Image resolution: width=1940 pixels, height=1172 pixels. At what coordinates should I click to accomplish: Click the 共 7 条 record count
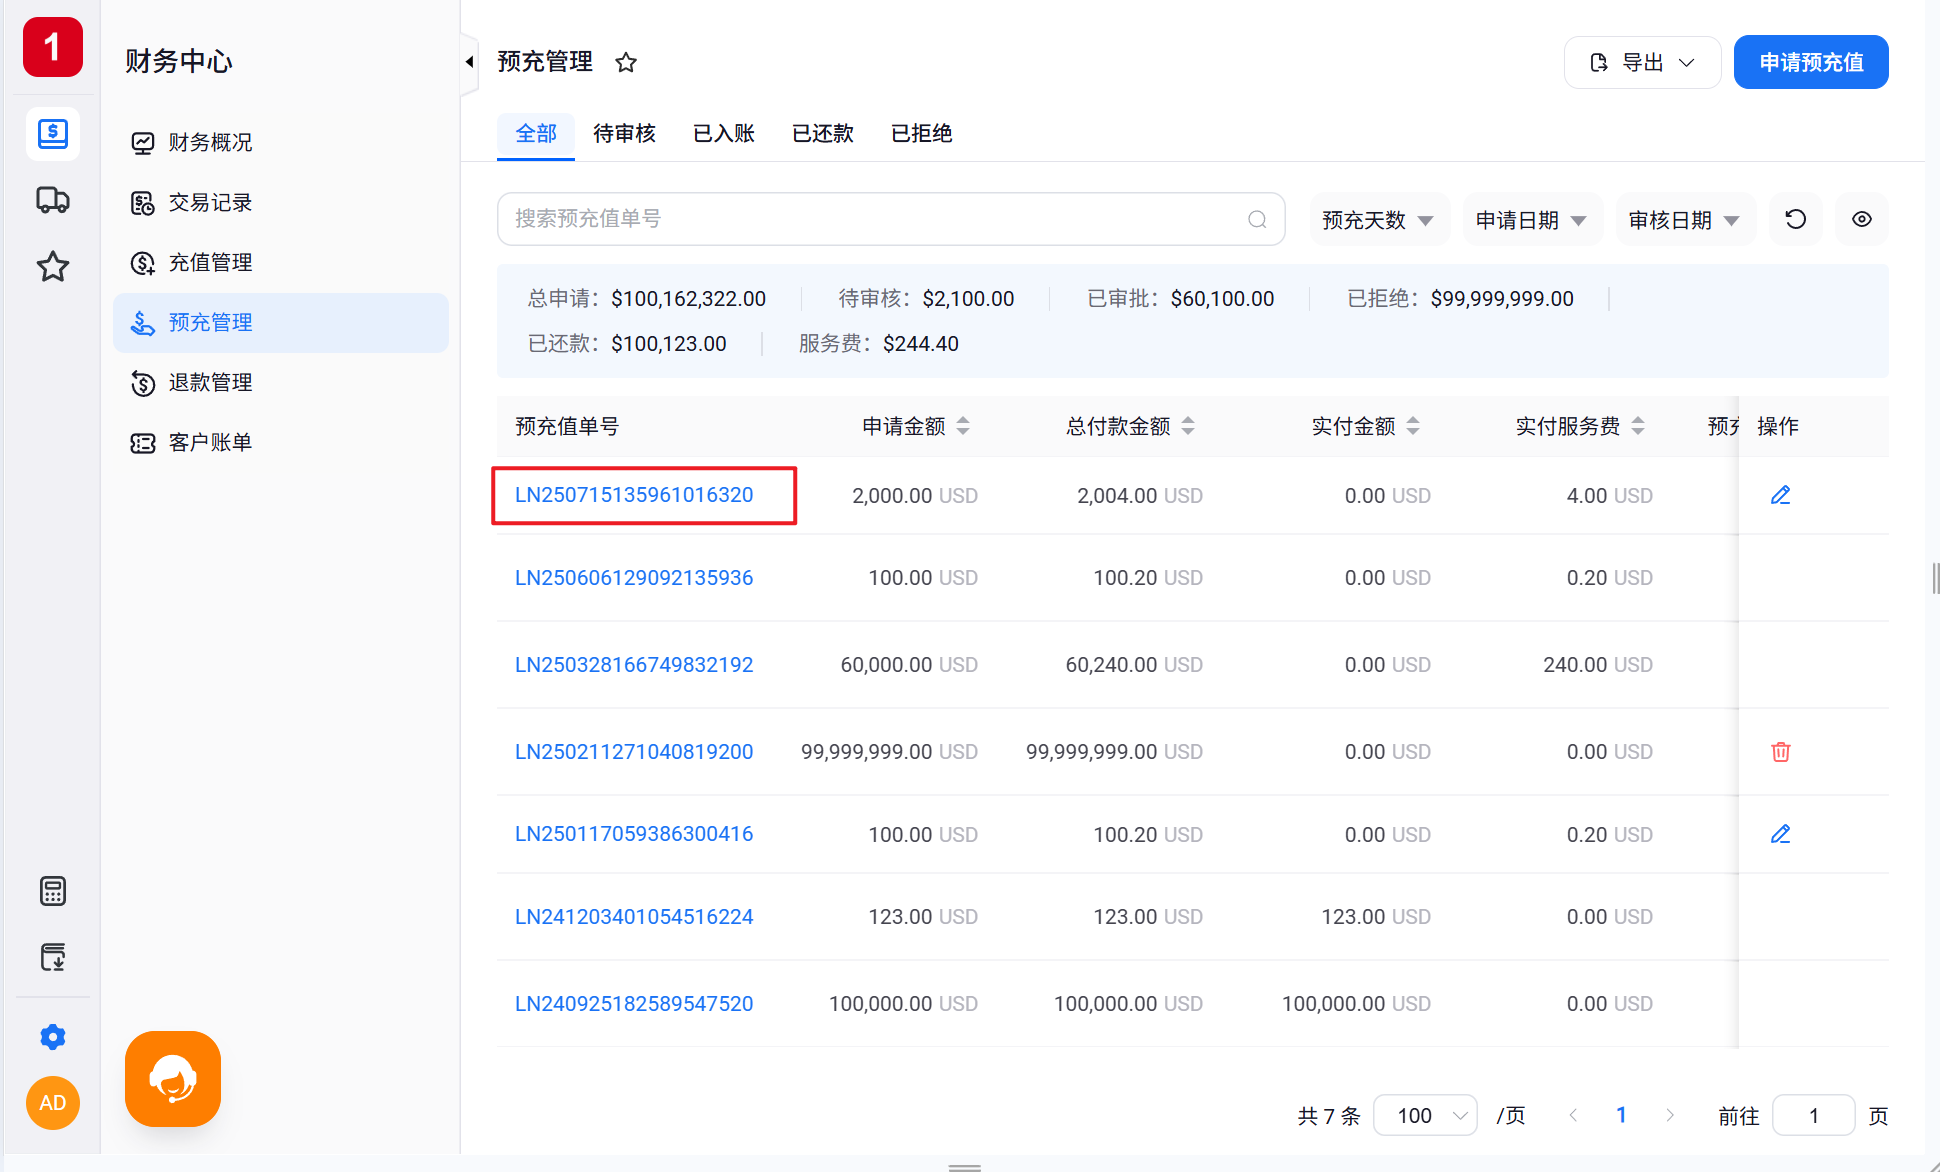[x=1329, y=1116]
